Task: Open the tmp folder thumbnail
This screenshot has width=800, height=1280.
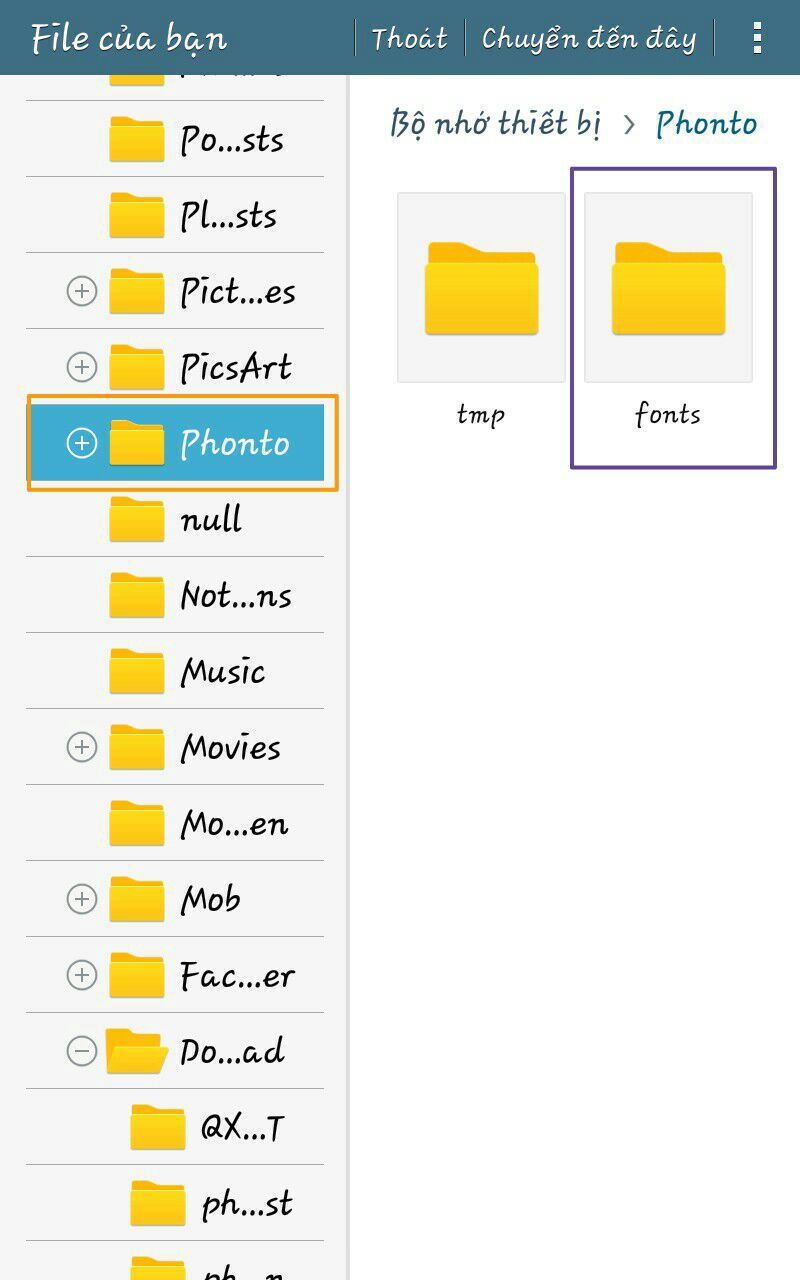Action: point(481,288)
